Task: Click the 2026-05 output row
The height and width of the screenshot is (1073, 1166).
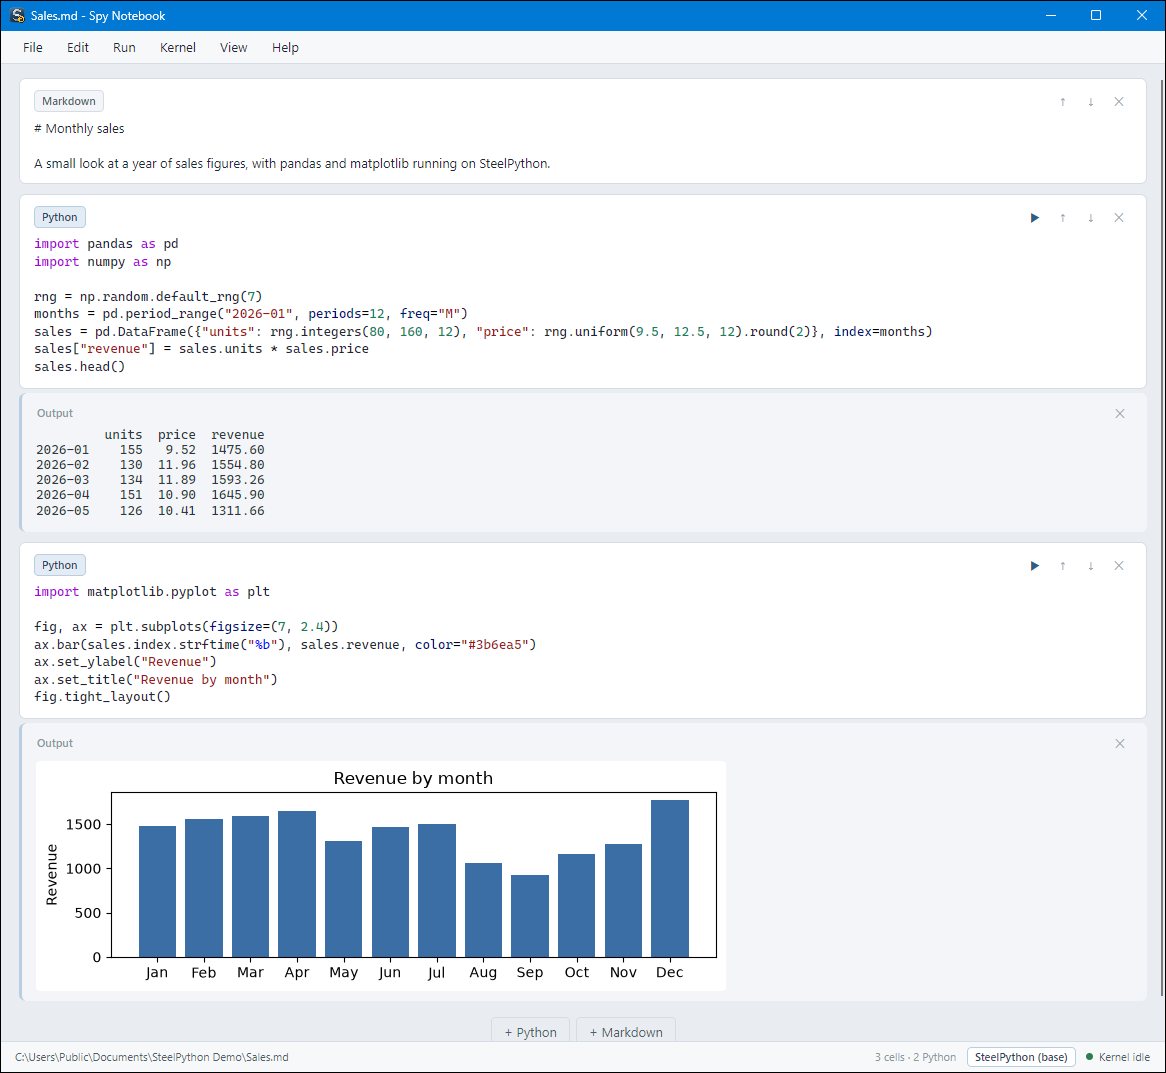Action: [150, 511]
